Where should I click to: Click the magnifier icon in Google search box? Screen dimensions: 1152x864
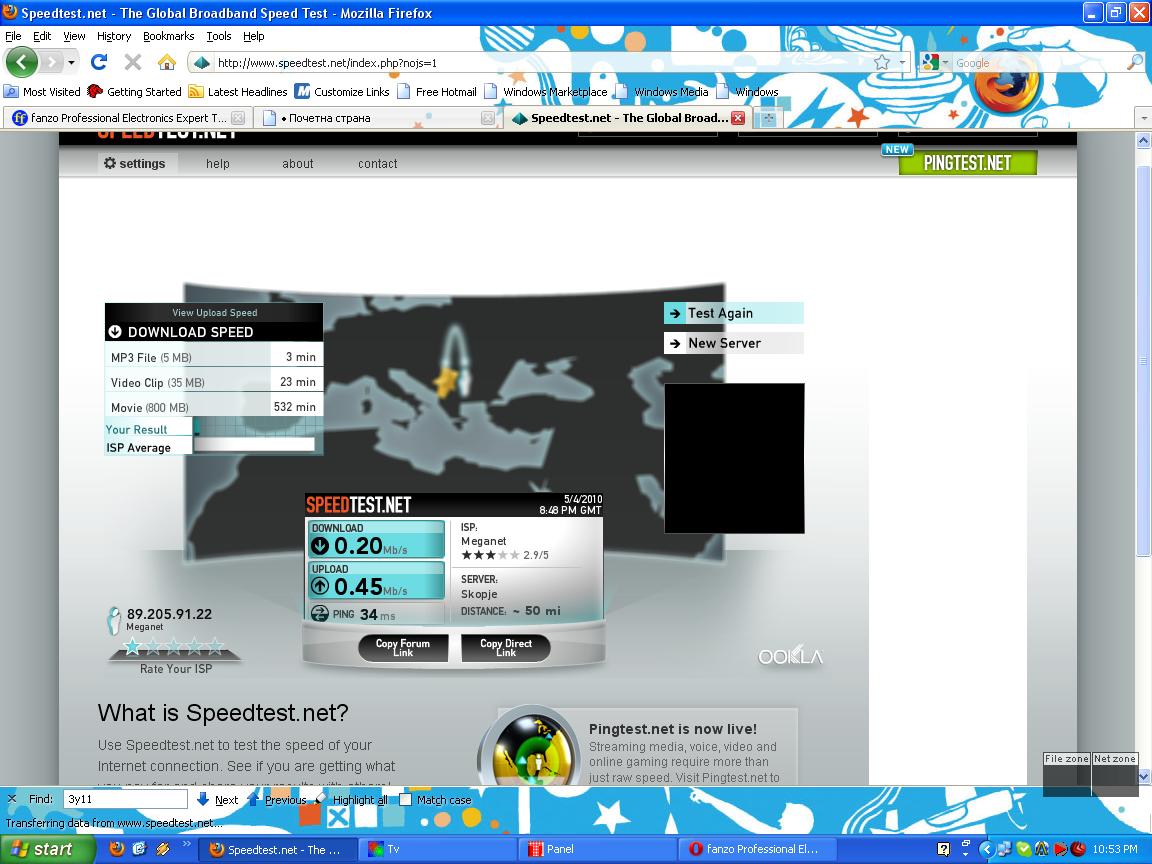[x=1134, y=62]
